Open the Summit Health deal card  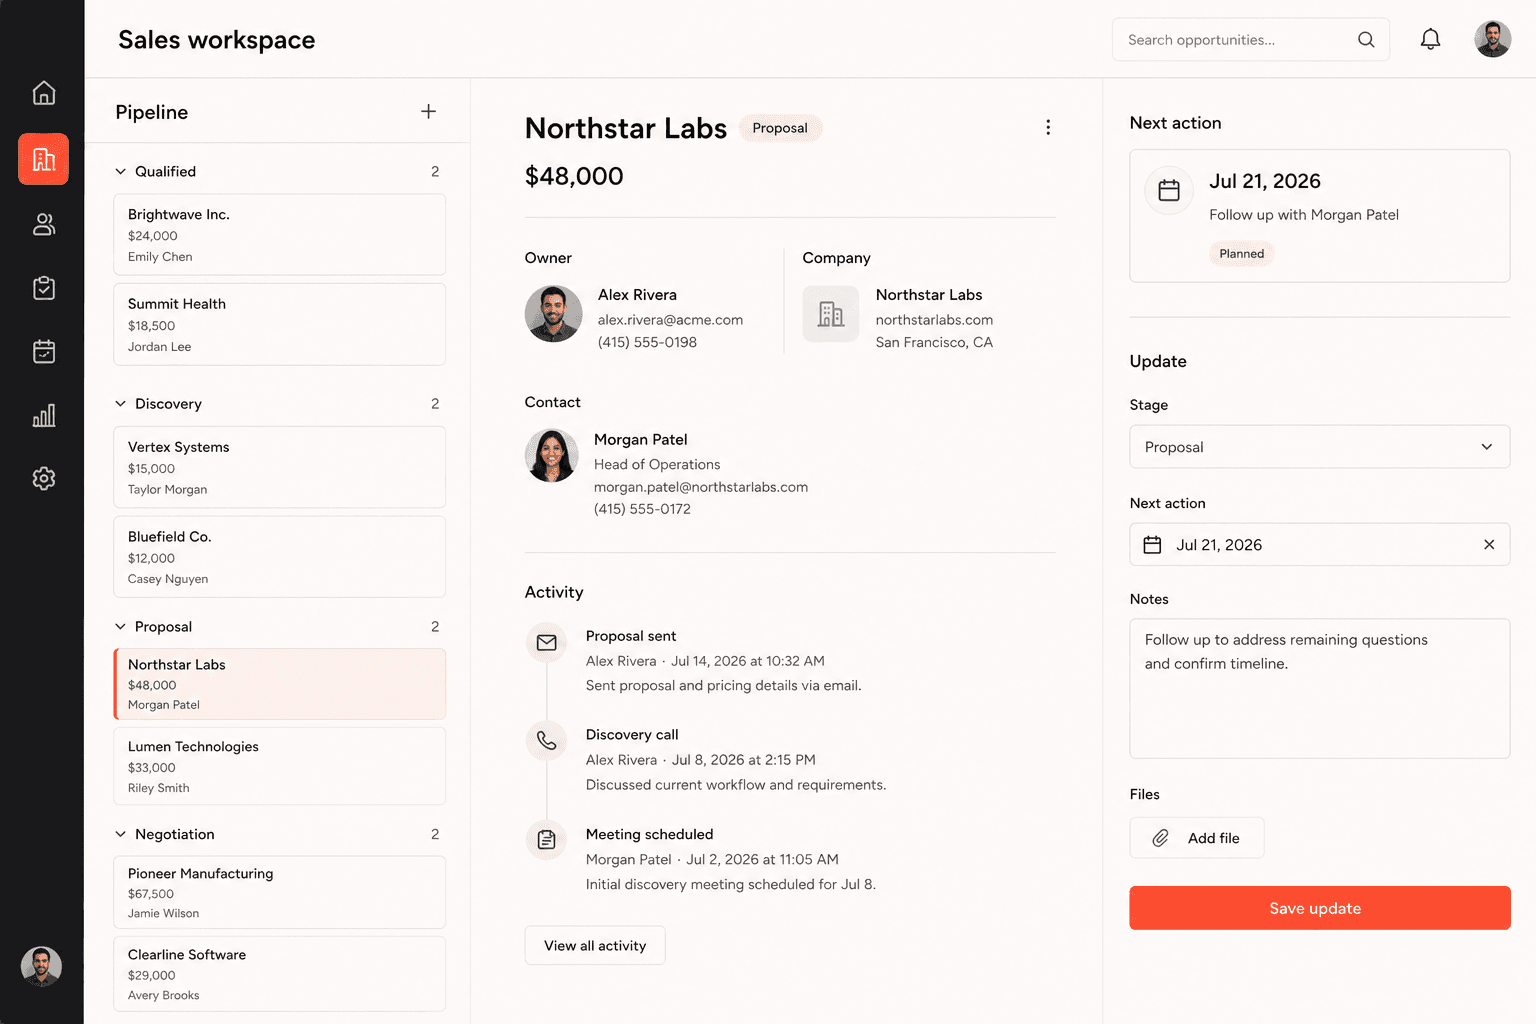(x=279, y=325)
